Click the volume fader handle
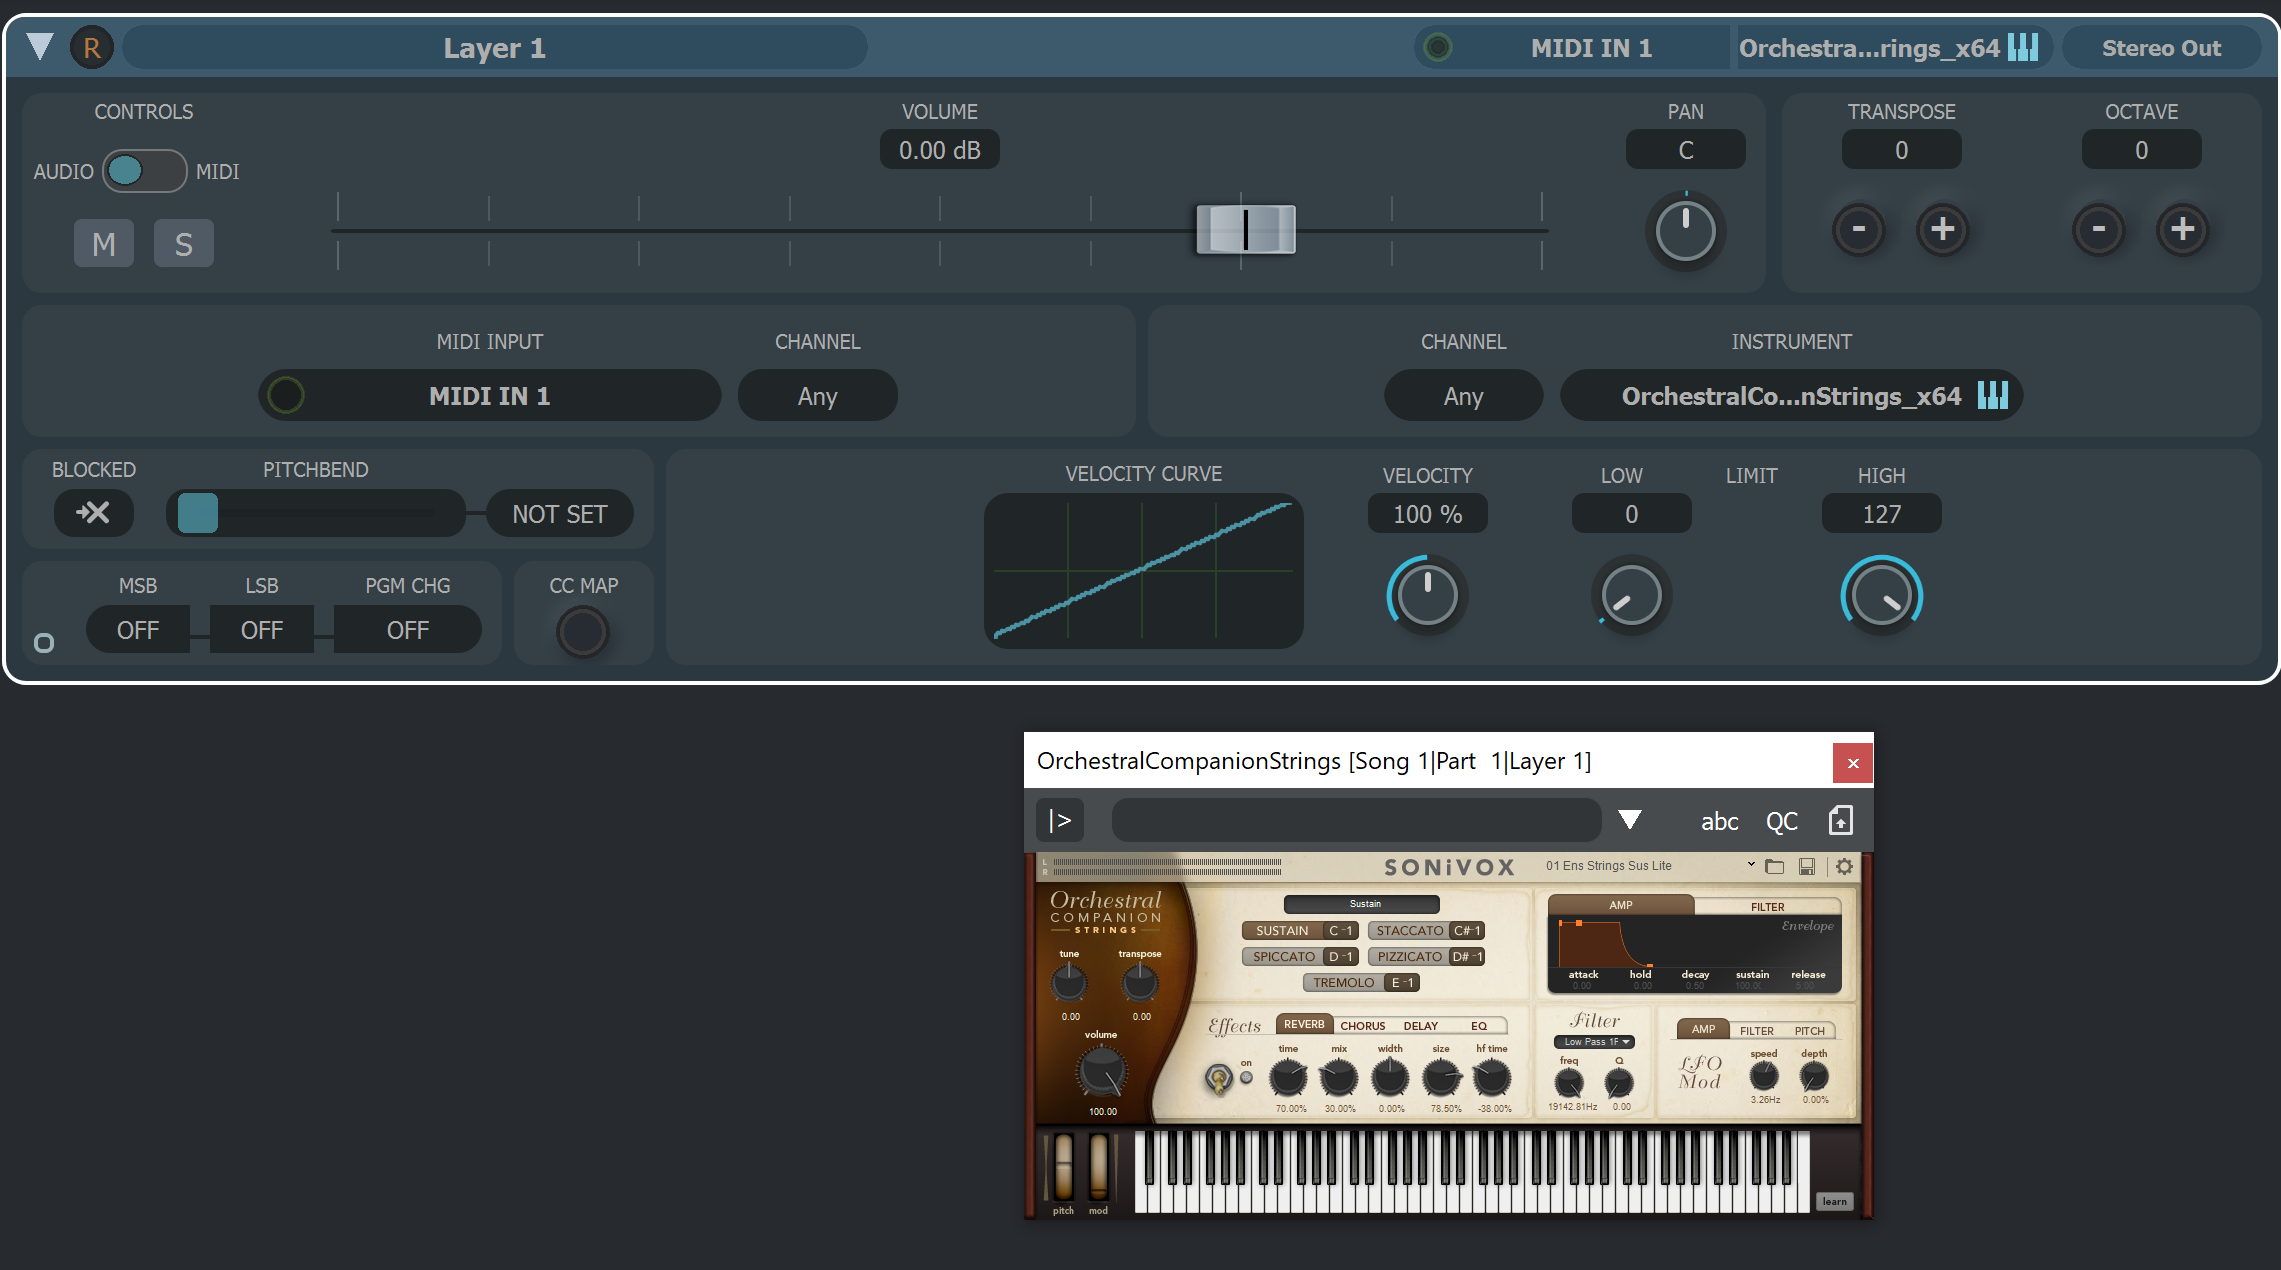Image resolution: width=2281 pixels, height=1270 pixels. pos(1245,229)
